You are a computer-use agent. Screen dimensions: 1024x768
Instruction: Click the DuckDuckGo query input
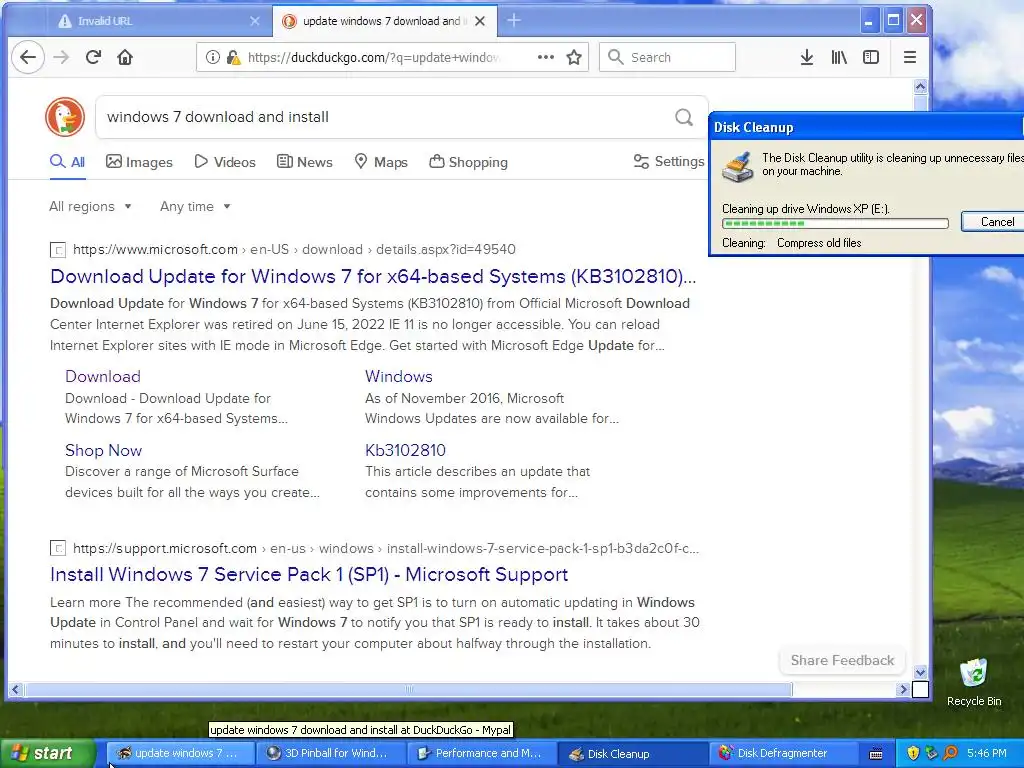point(385,117)
